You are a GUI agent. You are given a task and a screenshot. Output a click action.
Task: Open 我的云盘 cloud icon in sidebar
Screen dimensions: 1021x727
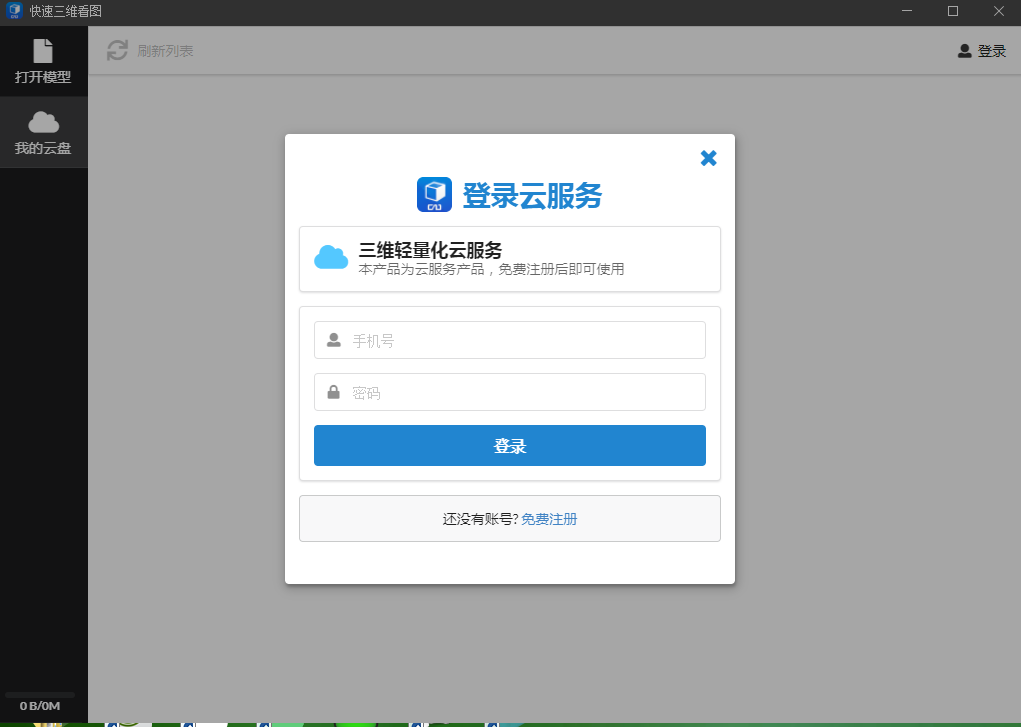(x=43, y=122)
